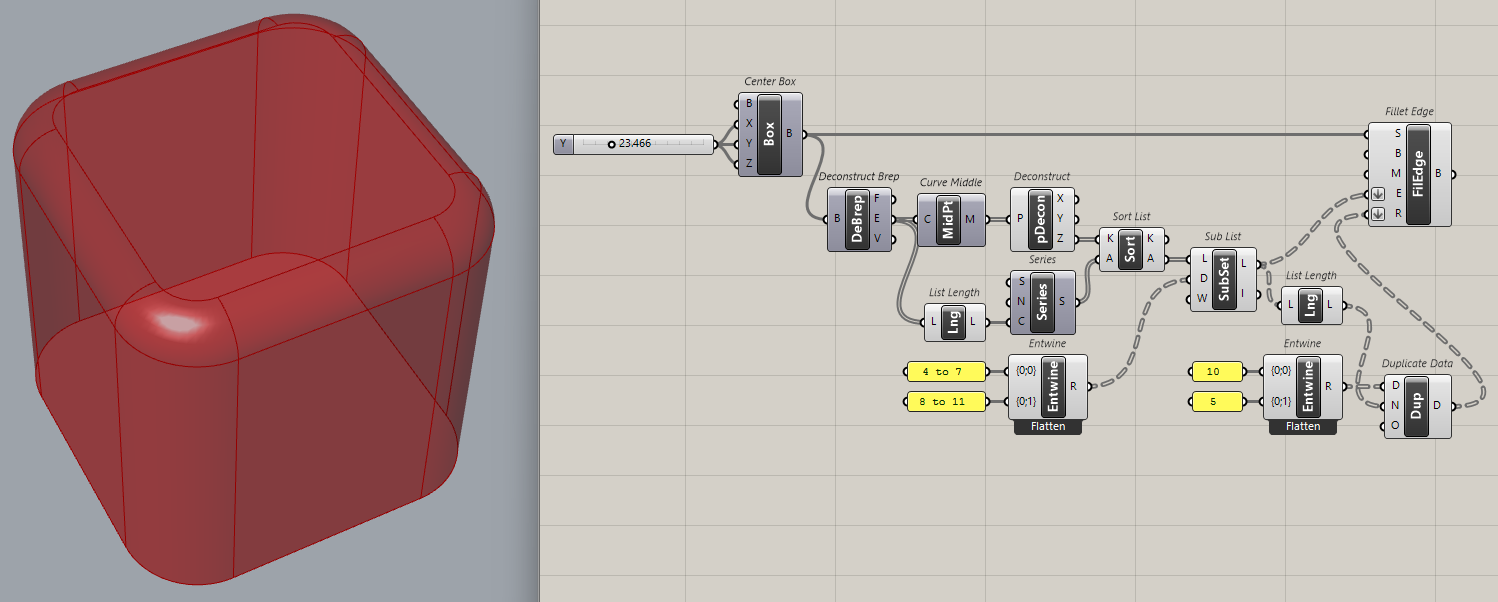Select the SubSet Sub List component
The height and width of the screenshot is (602, 1498).
point(1222,279)
